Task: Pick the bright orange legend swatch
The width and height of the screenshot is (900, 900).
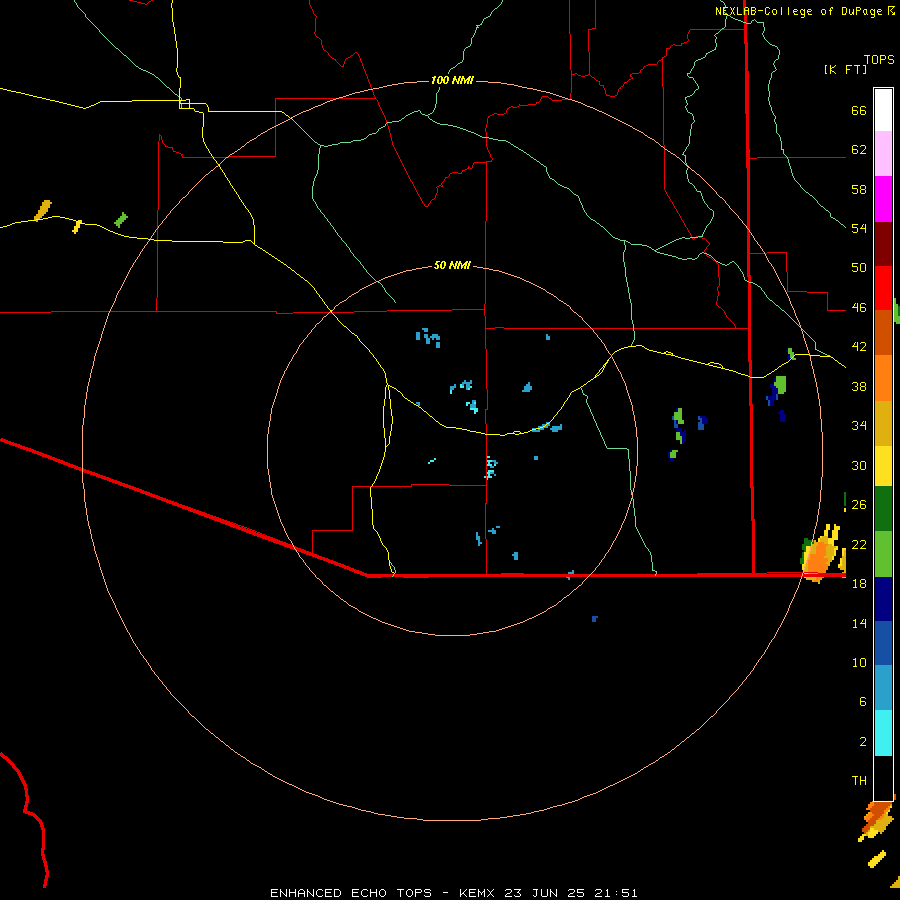Action: click(883, 378)
